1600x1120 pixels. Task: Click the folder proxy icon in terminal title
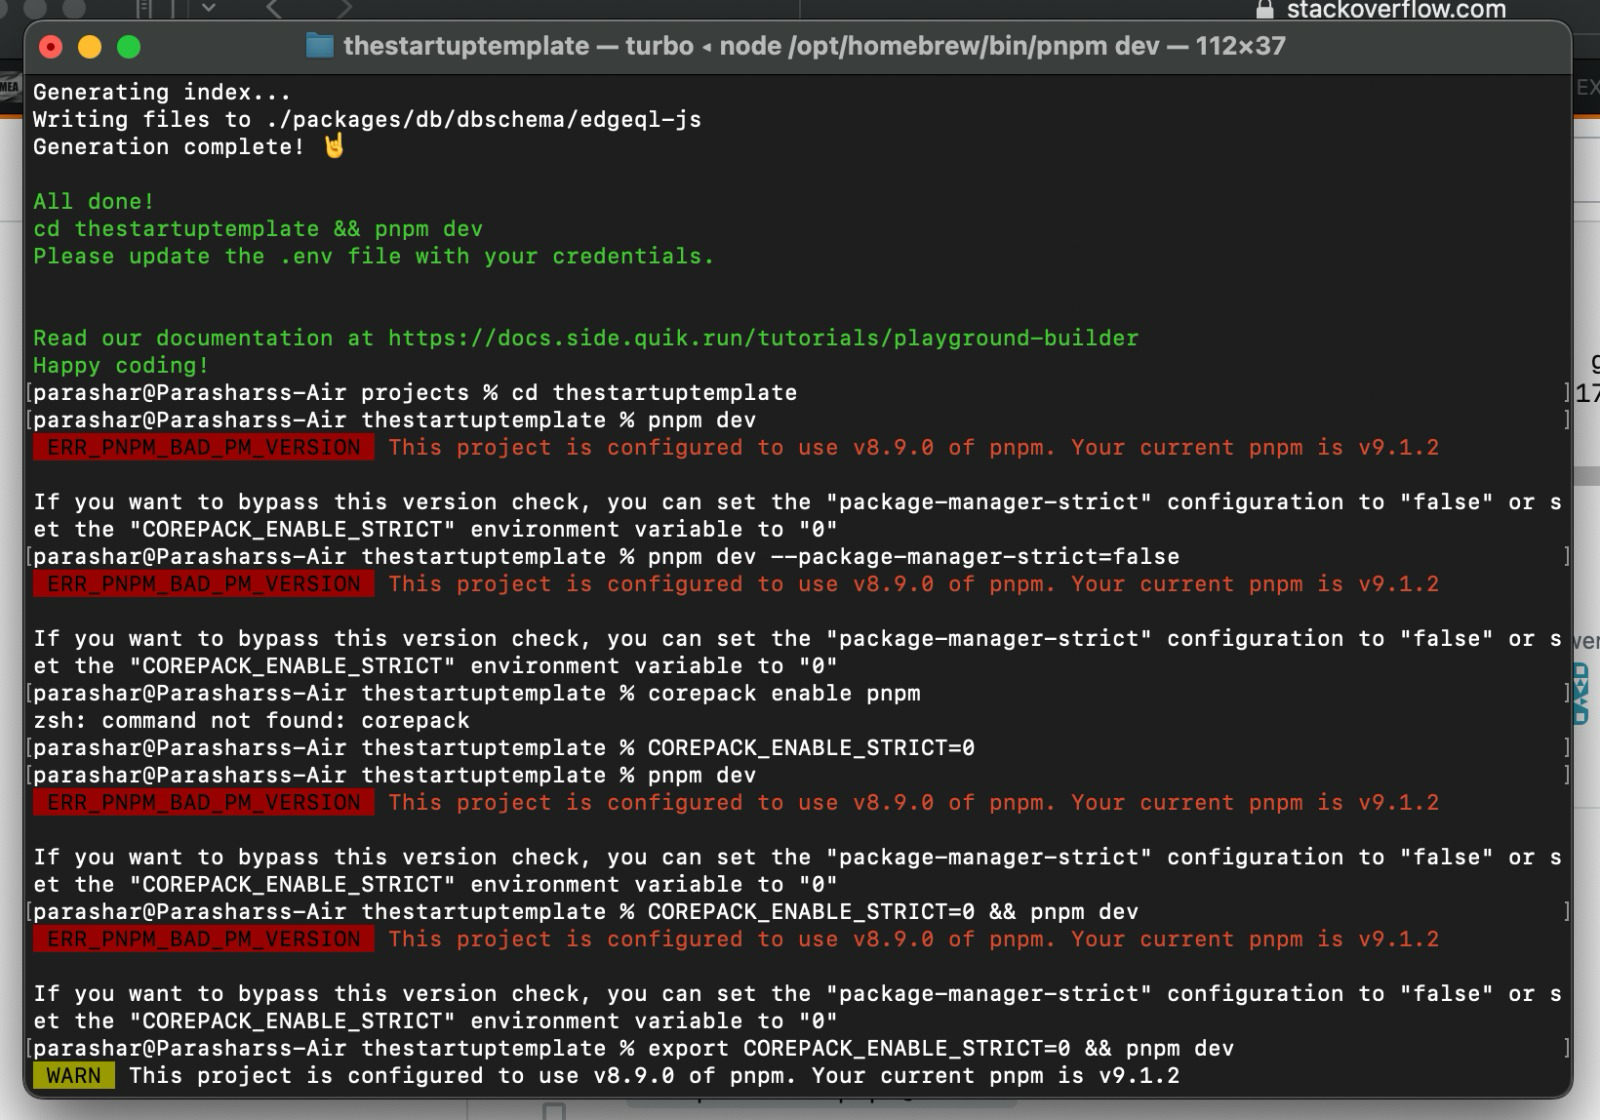click(319, 46)
